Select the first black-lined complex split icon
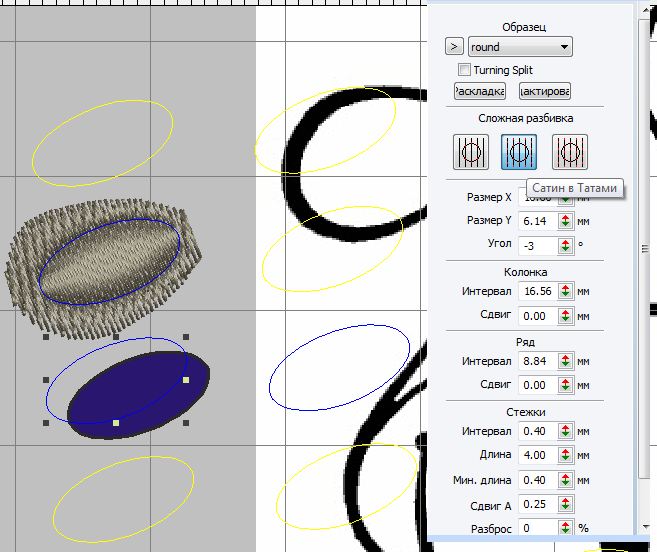This screenshot has height=552, width=657. (472, 152)
